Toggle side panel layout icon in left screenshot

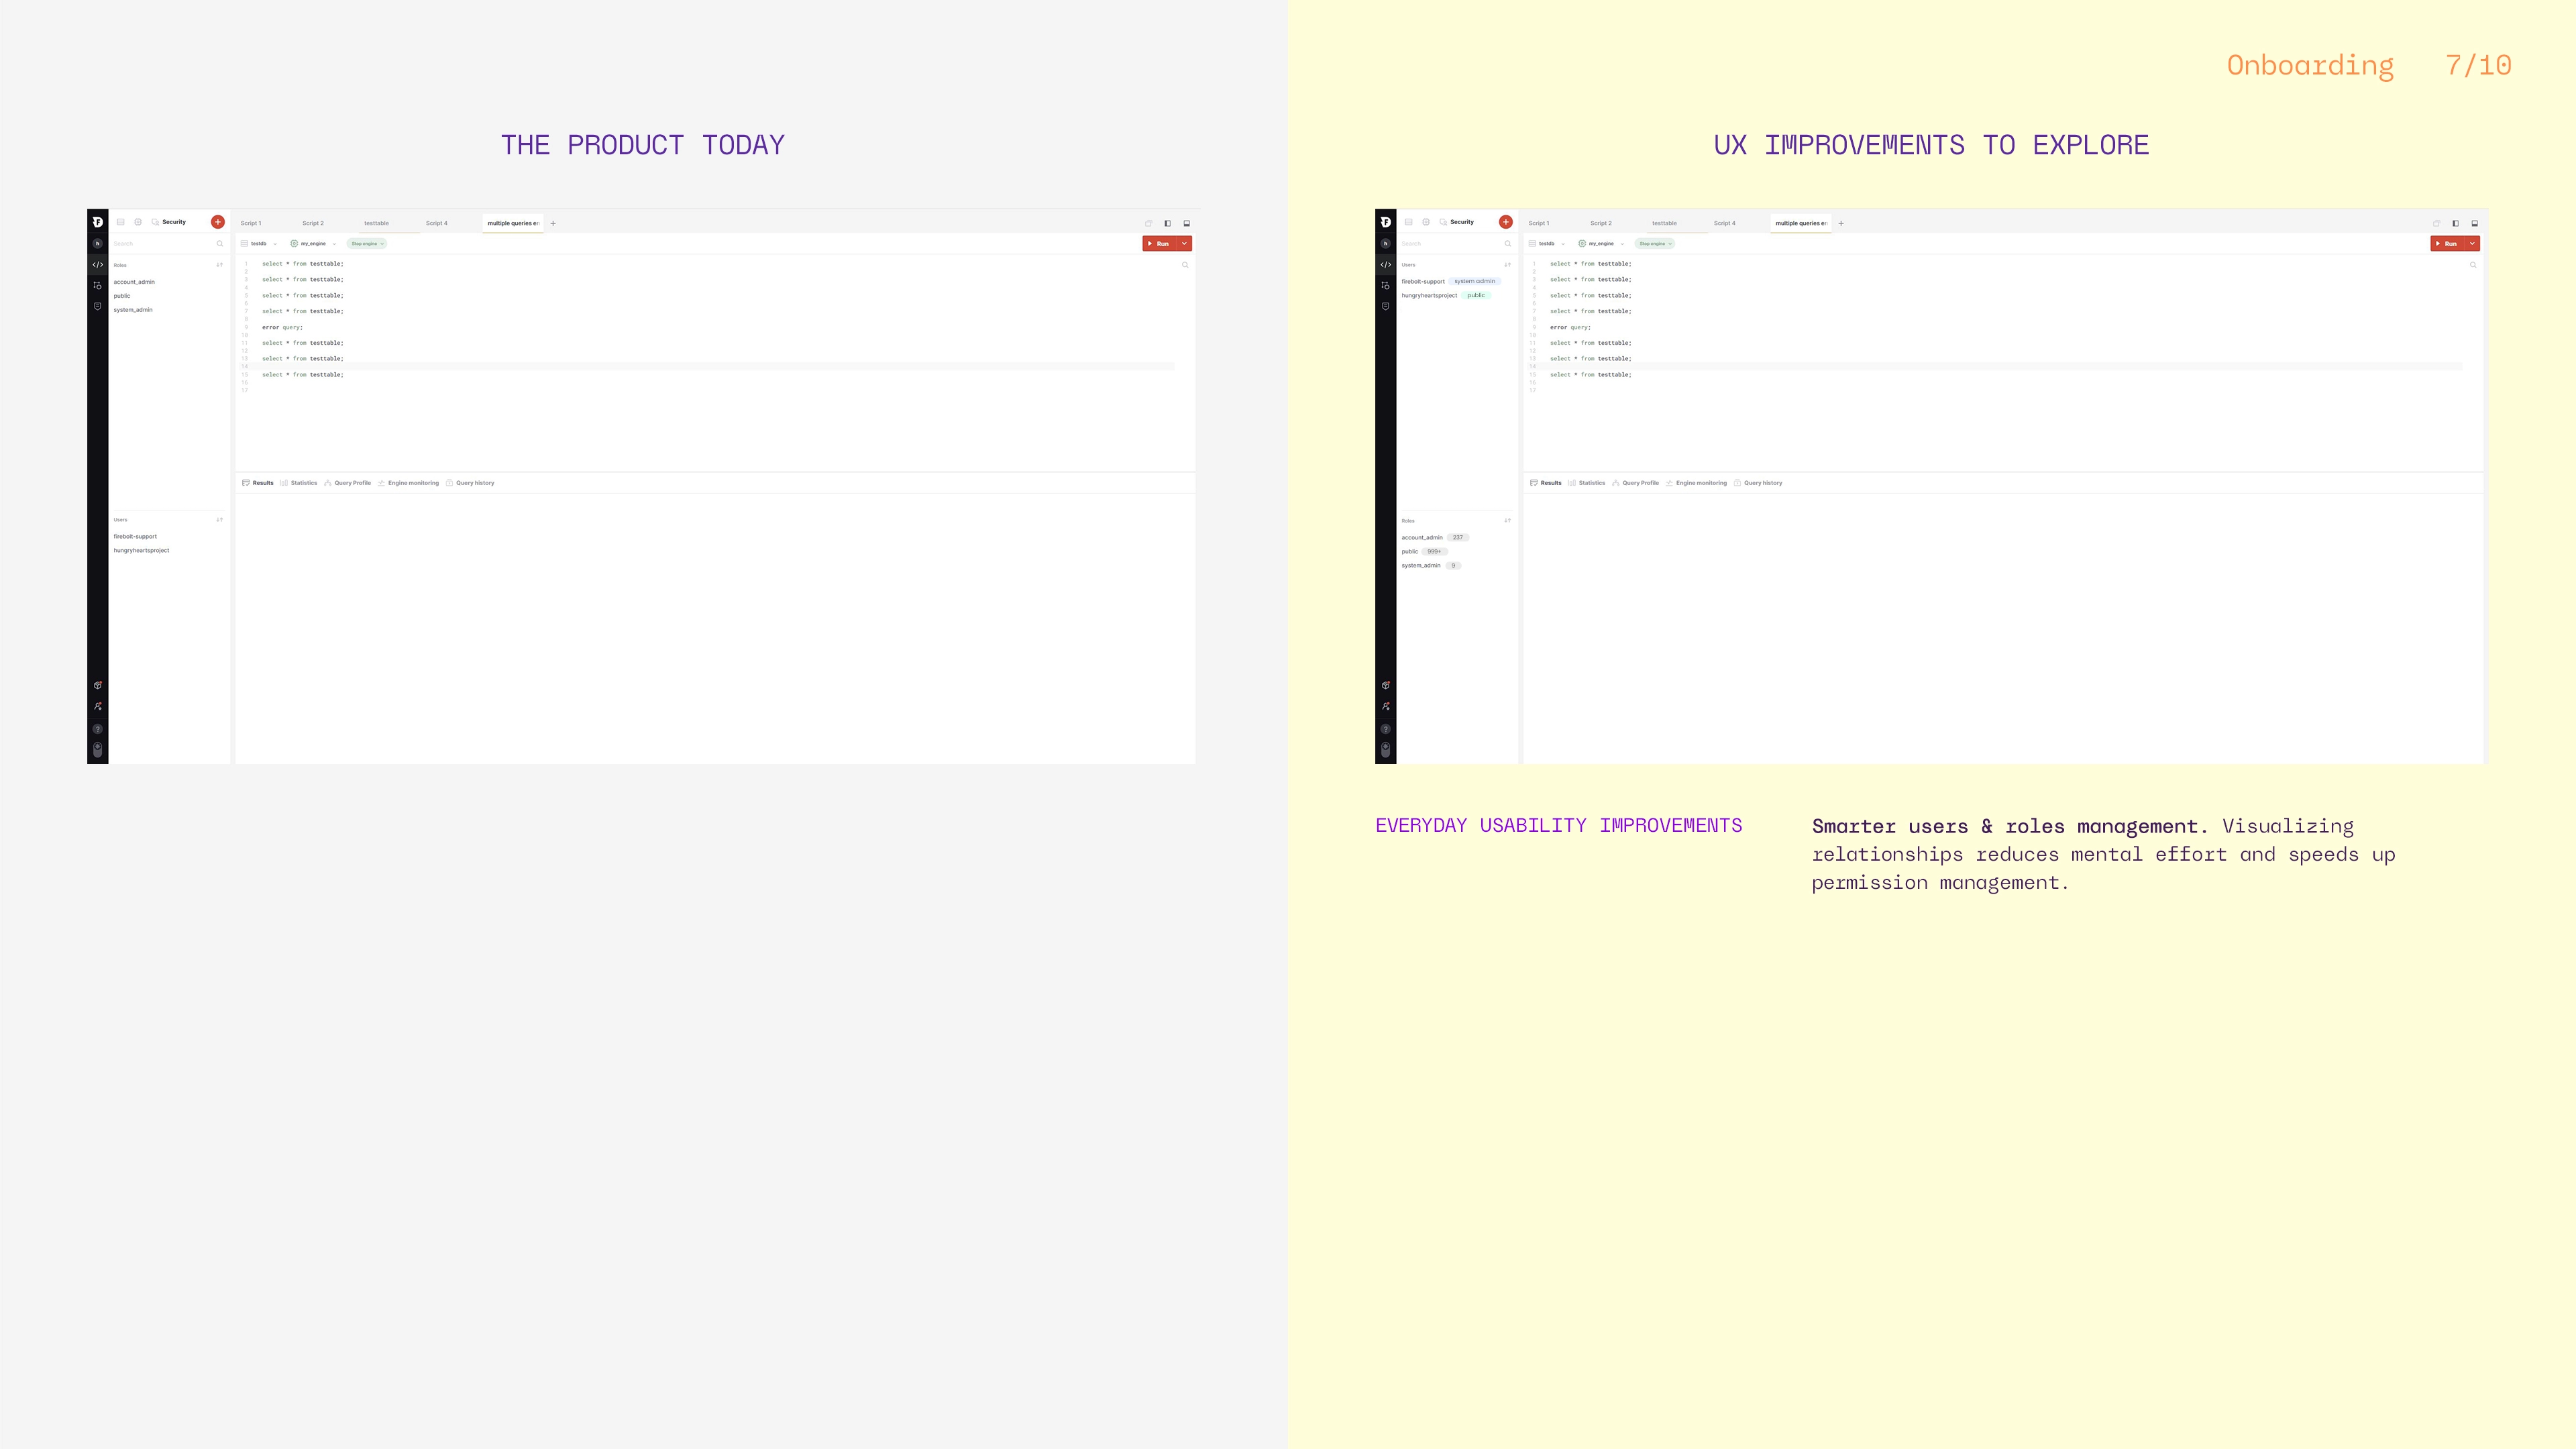pos(1167,223)
